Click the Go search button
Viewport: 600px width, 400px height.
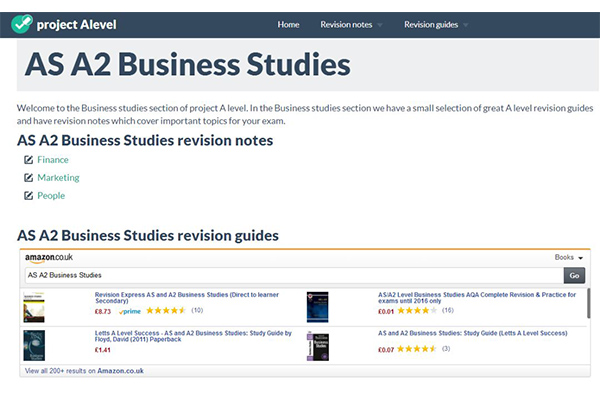[x=574, y=276]
